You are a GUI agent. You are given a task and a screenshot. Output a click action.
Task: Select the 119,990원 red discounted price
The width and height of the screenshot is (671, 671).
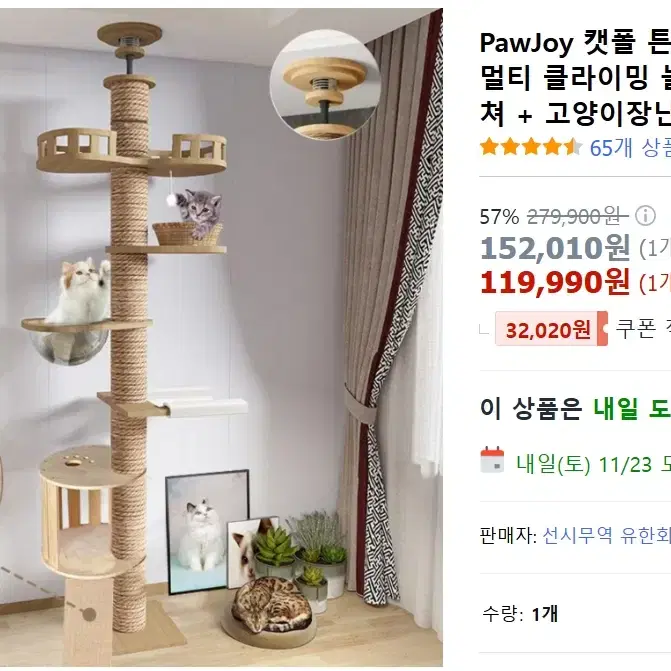click(x=555, y=283)
